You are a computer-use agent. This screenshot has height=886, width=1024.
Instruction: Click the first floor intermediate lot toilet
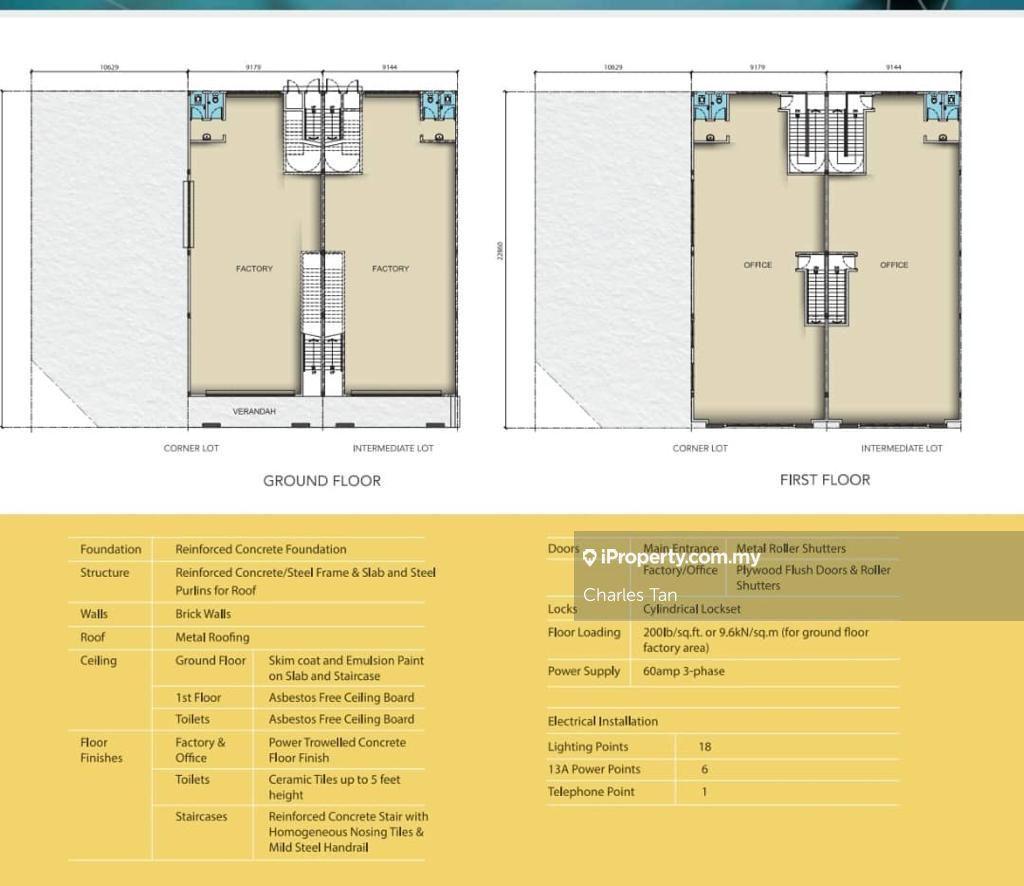pos(942,105)
